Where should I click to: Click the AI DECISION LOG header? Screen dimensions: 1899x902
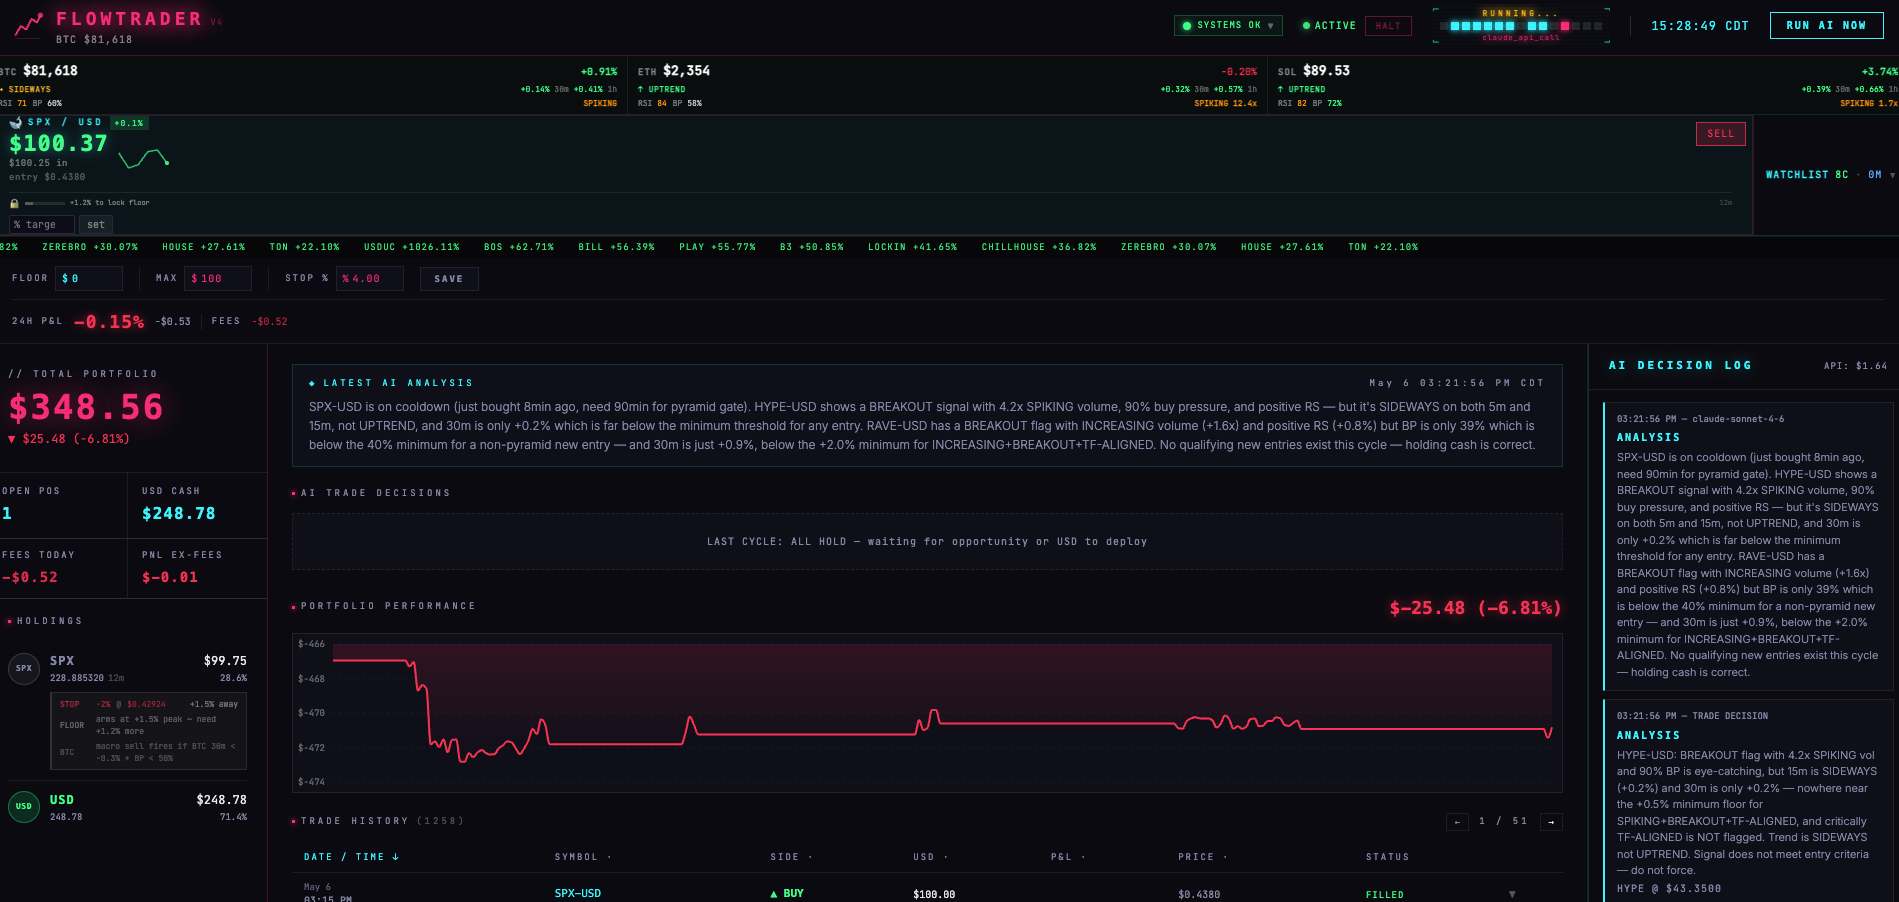(1680, 366)
